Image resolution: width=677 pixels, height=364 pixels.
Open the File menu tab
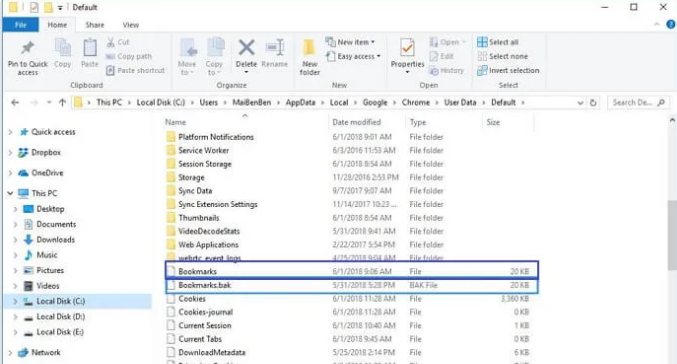pos(20,25)
